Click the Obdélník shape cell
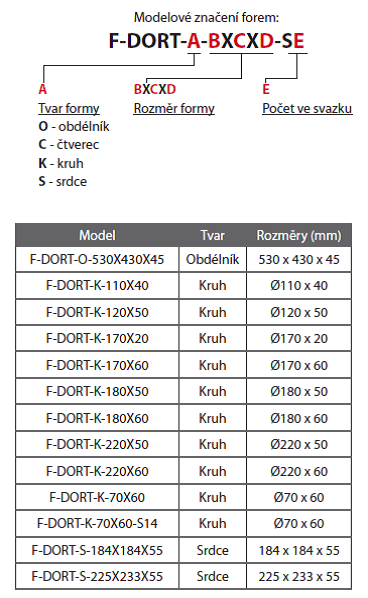Image resolution: width=368 pixels, height=598 pixels. tap(212, 260)
